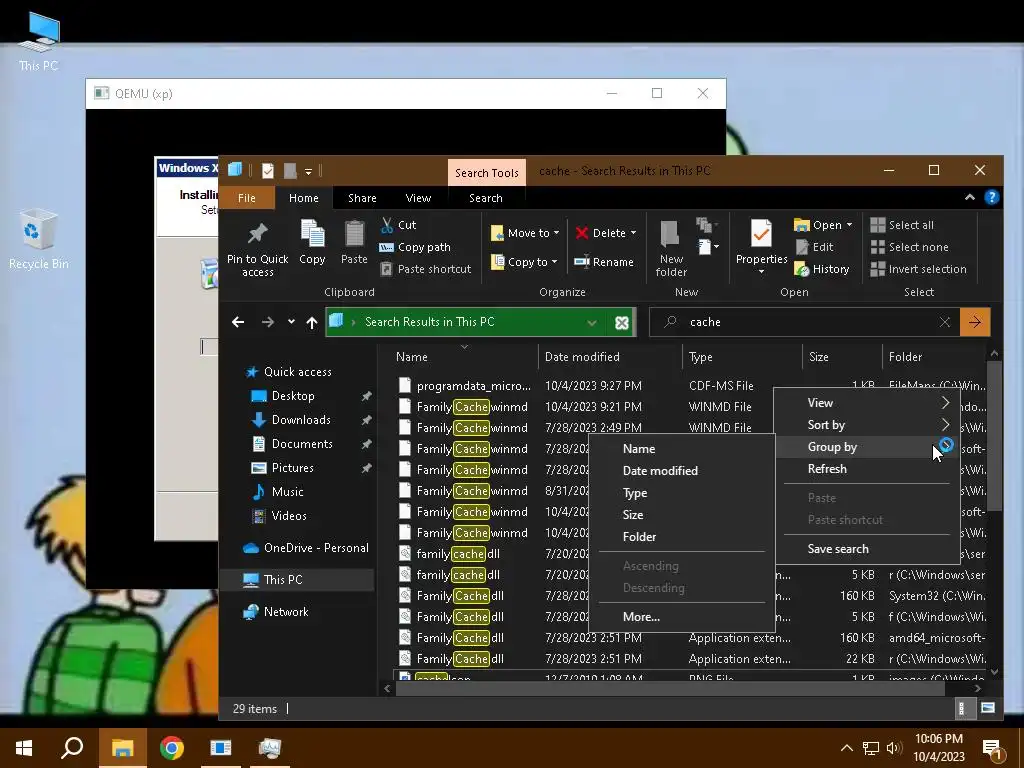Select Copy path in Clipboard group

coord(415,247)
